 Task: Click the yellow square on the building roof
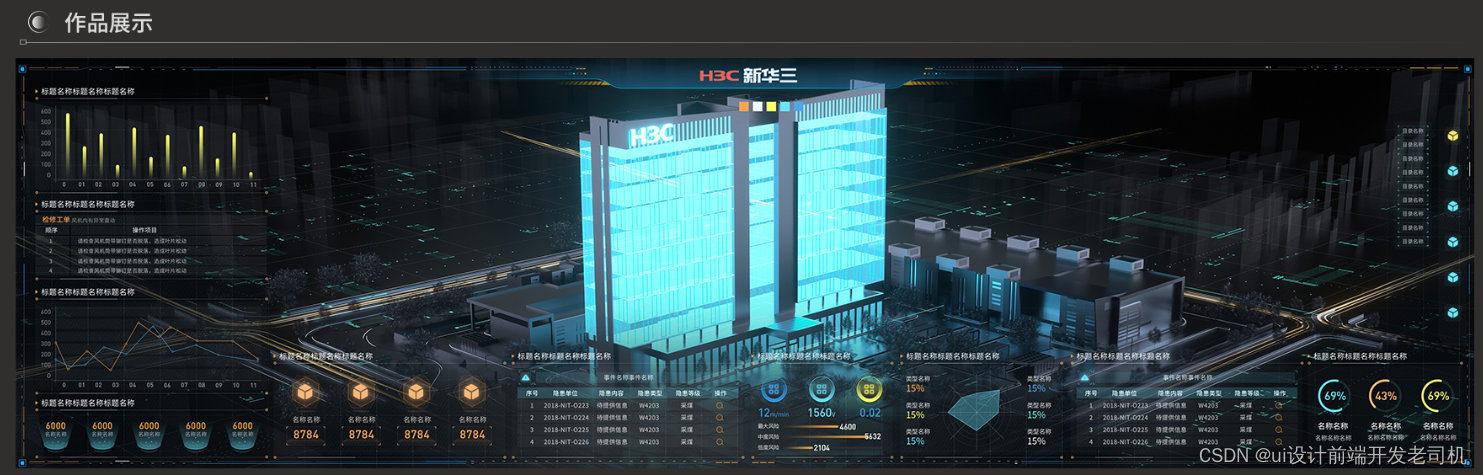[771, 106]
